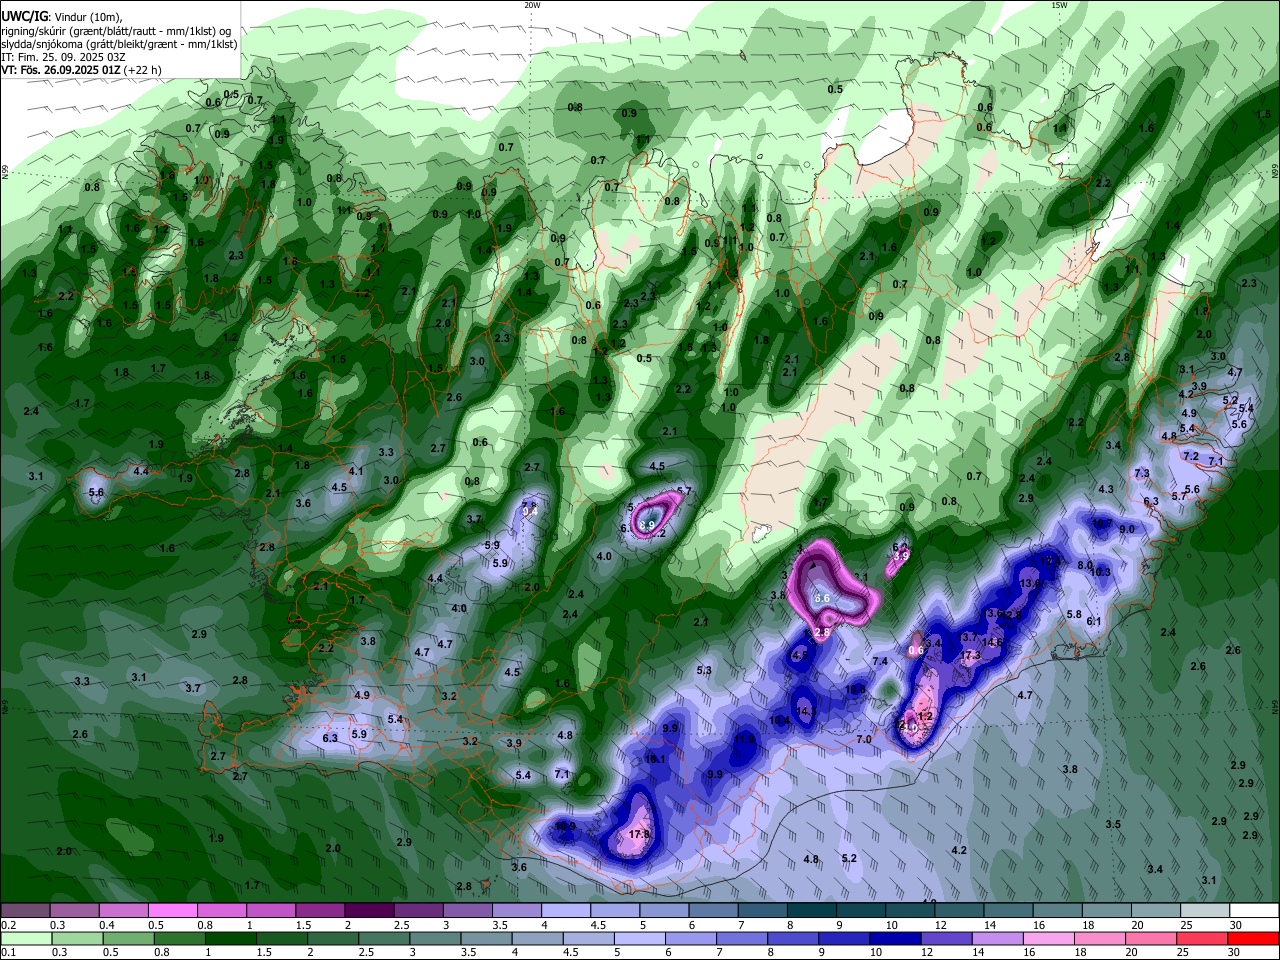
Task: Click the palest green swatch starting the lower legend row
Action: (26, 939)
